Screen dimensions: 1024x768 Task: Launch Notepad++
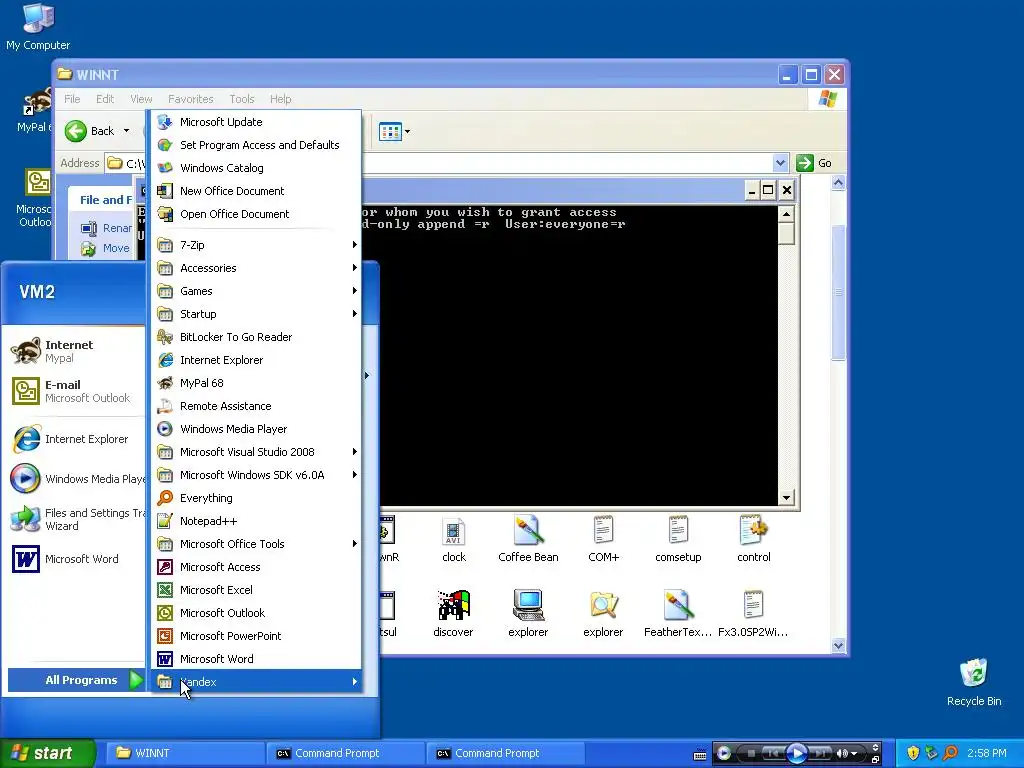pyautogui.click(x=257, y=521)
